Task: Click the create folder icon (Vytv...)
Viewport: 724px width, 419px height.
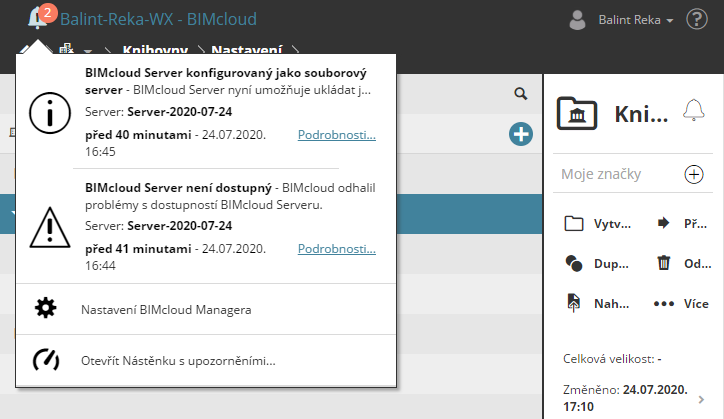Action: [574, 223]
